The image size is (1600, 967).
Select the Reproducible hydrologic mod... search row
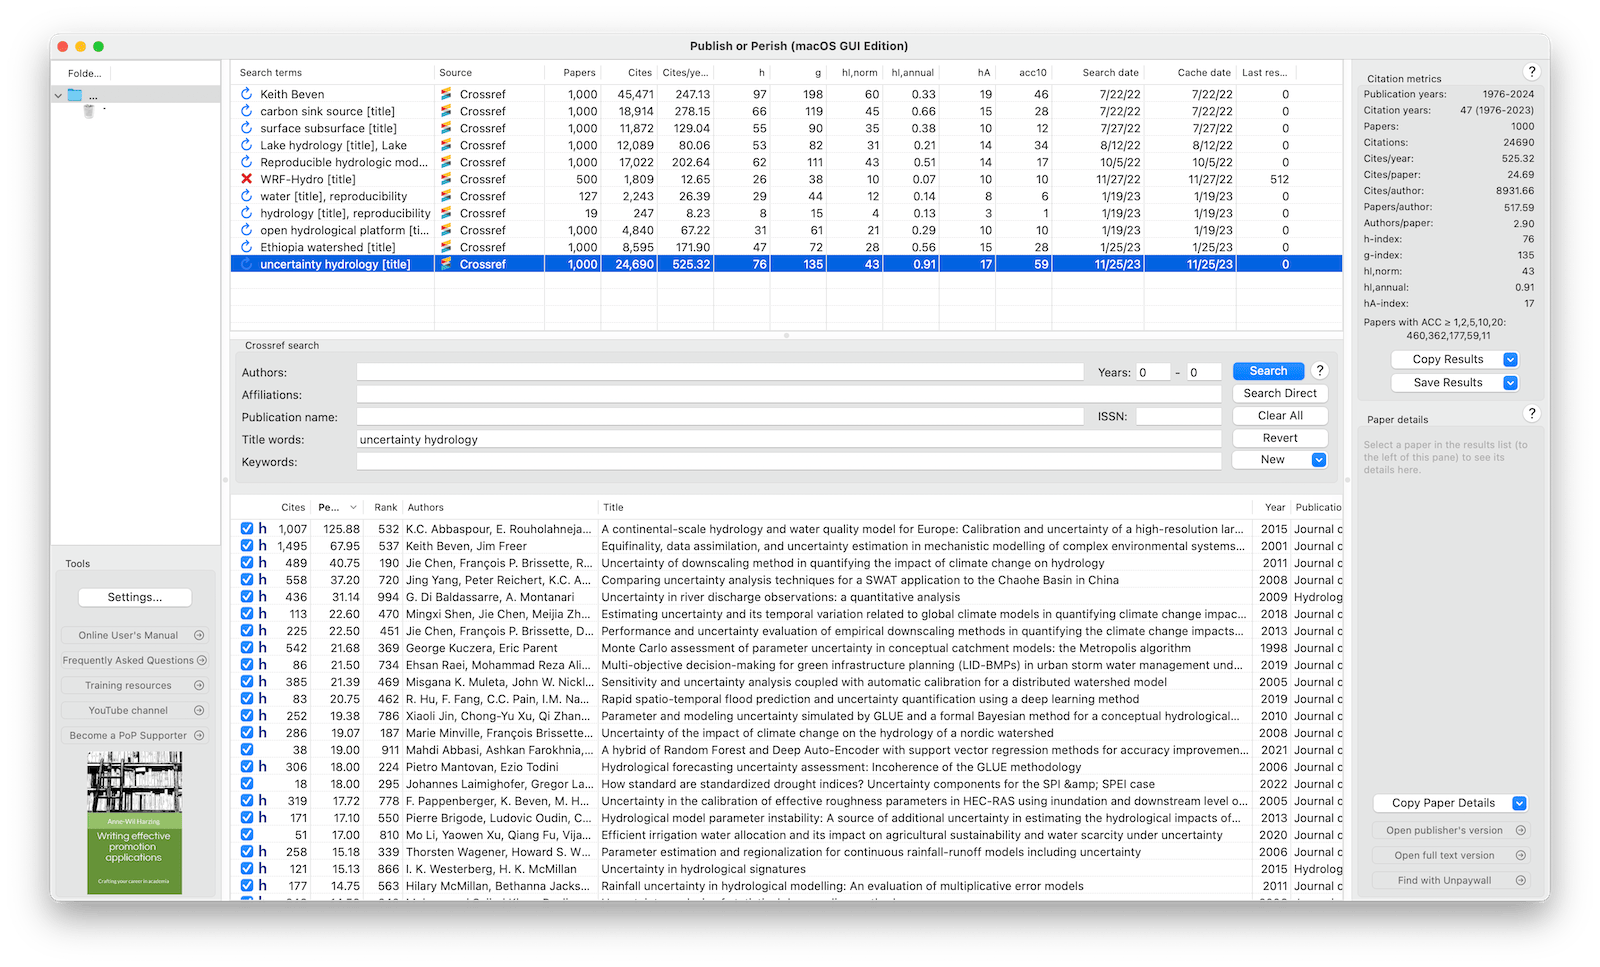pyautogui.click(x=786, y=162)
